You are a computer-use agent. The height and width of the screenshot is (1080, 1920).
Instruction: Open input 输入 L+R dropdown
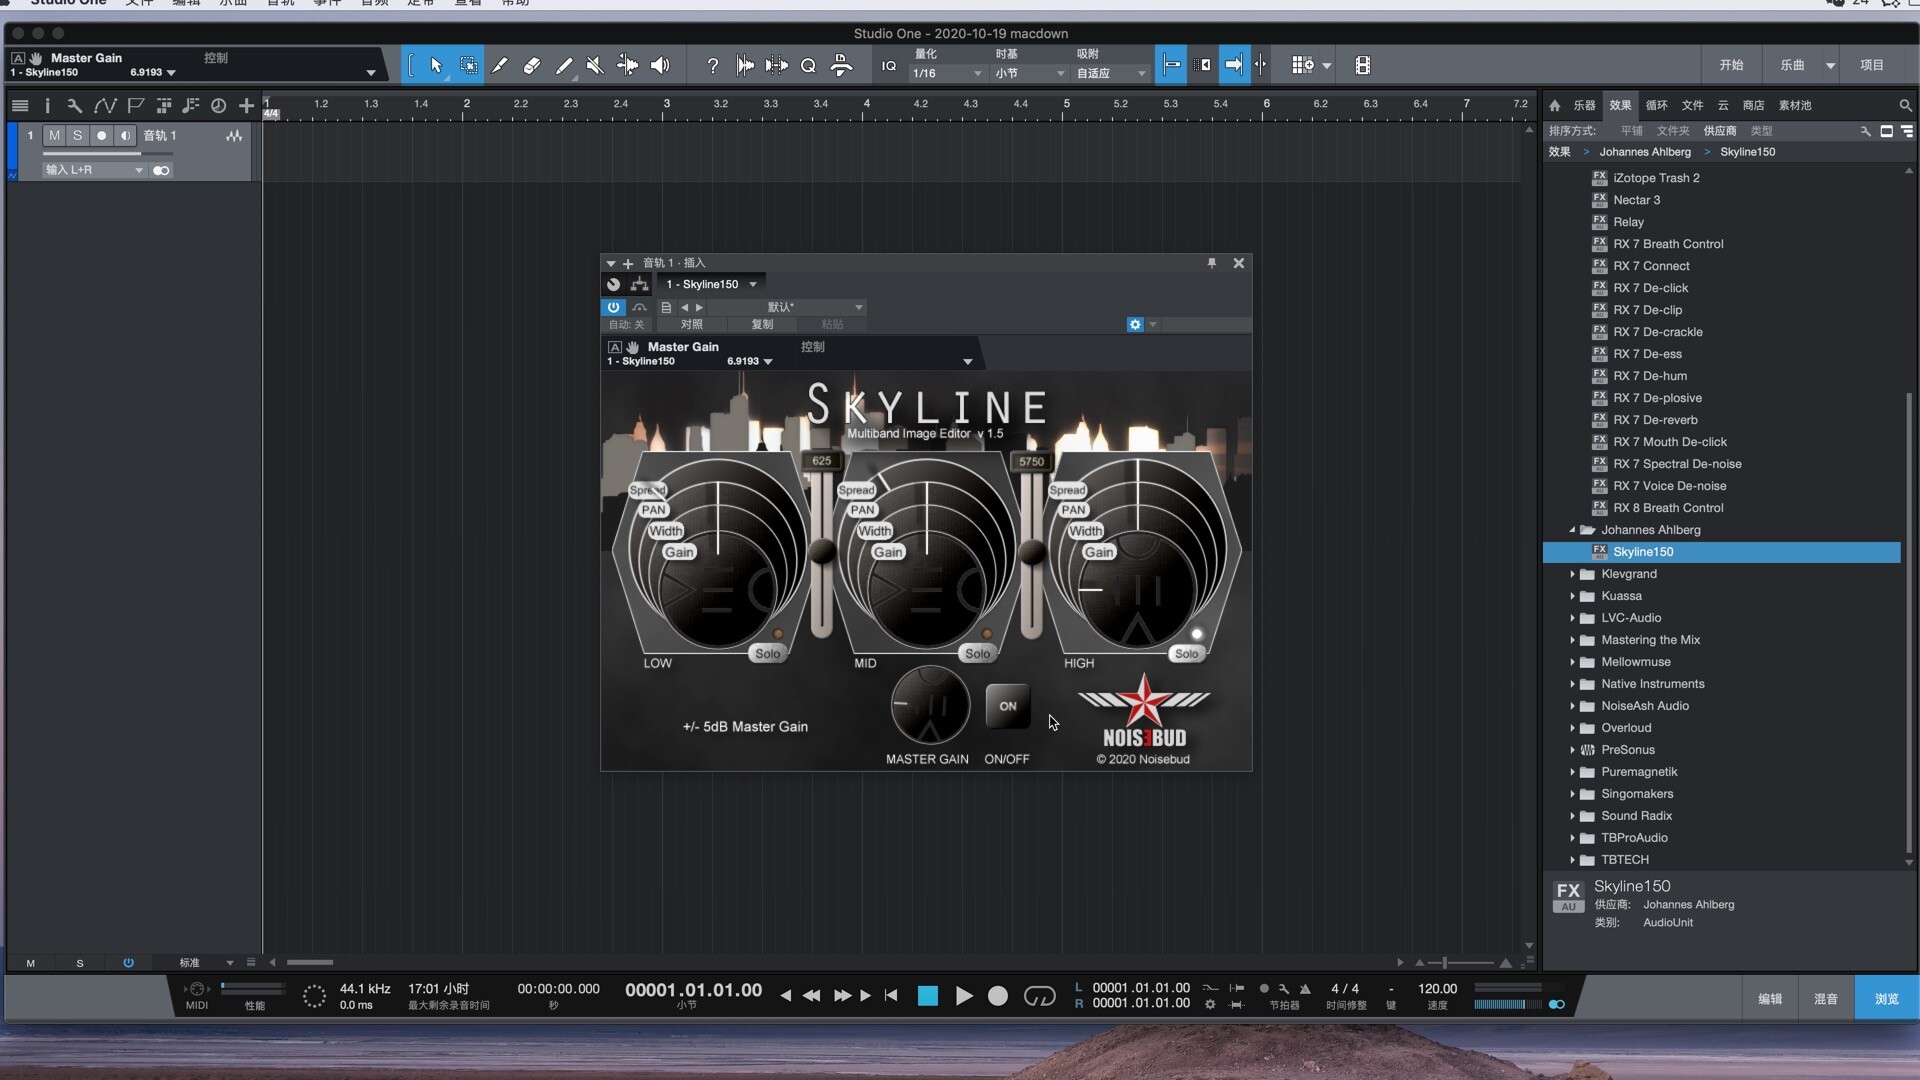click(94, 170)
